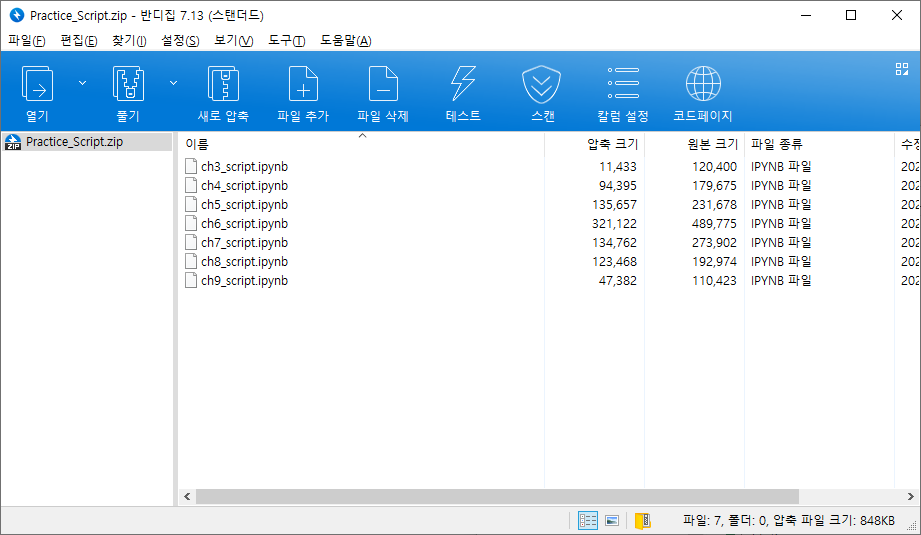Switch to image preview view icon
Image resolution: width=921 pixels, height=535 pixels.
tap(612, 520)
